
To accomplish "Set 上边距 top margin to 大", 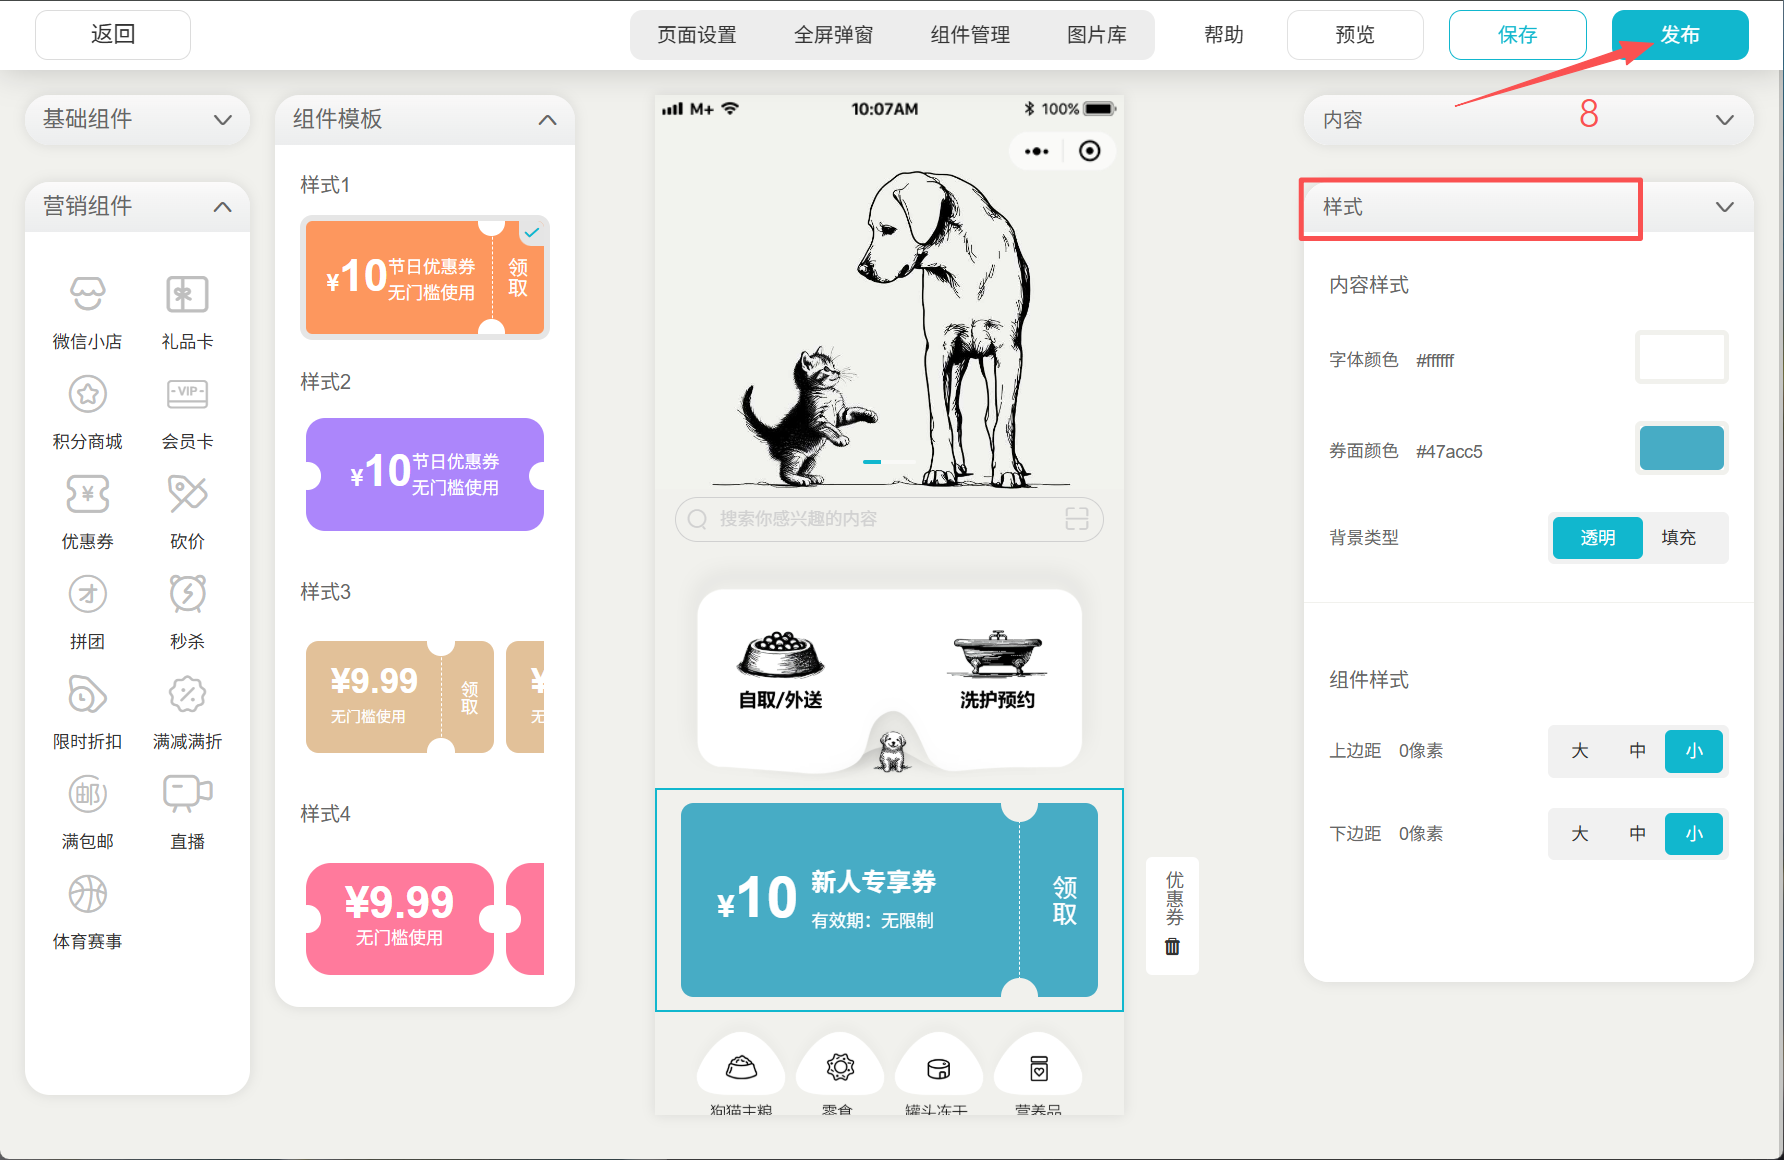I will point(1579,751).
